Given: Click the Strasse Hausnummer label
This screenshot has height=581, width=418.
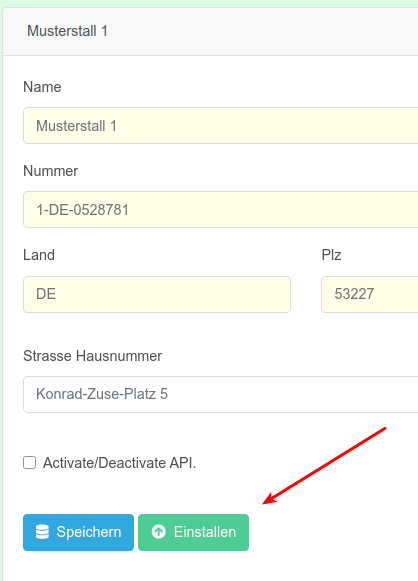Looking at the screenshot, I should click(x=93, y=356).
